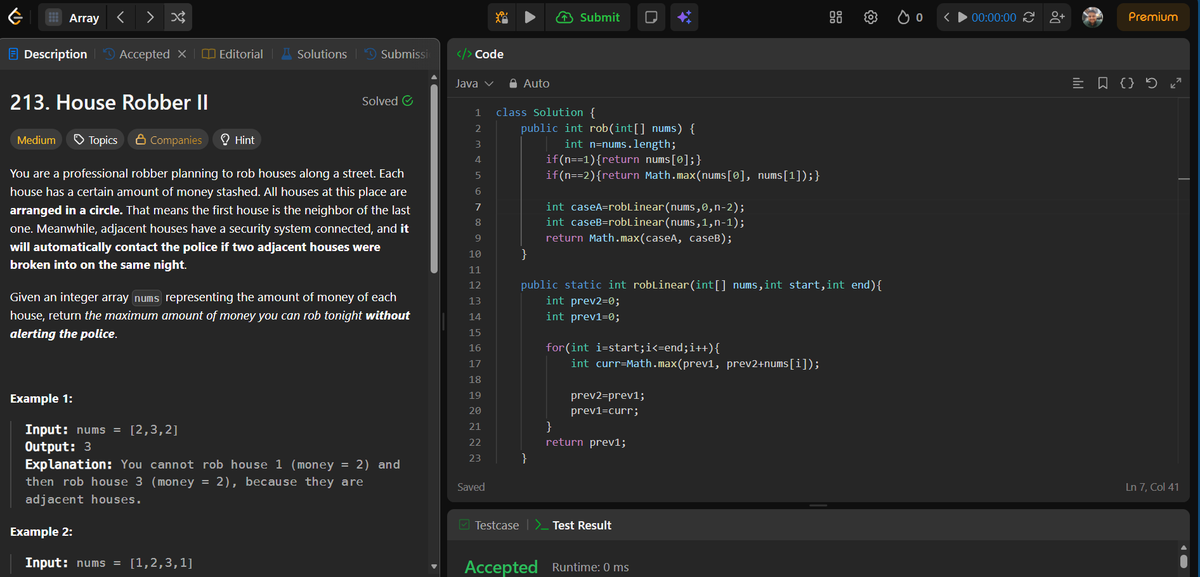
Task: Click the divider handle above the Testcase panel
Action: tap(819, 505)
